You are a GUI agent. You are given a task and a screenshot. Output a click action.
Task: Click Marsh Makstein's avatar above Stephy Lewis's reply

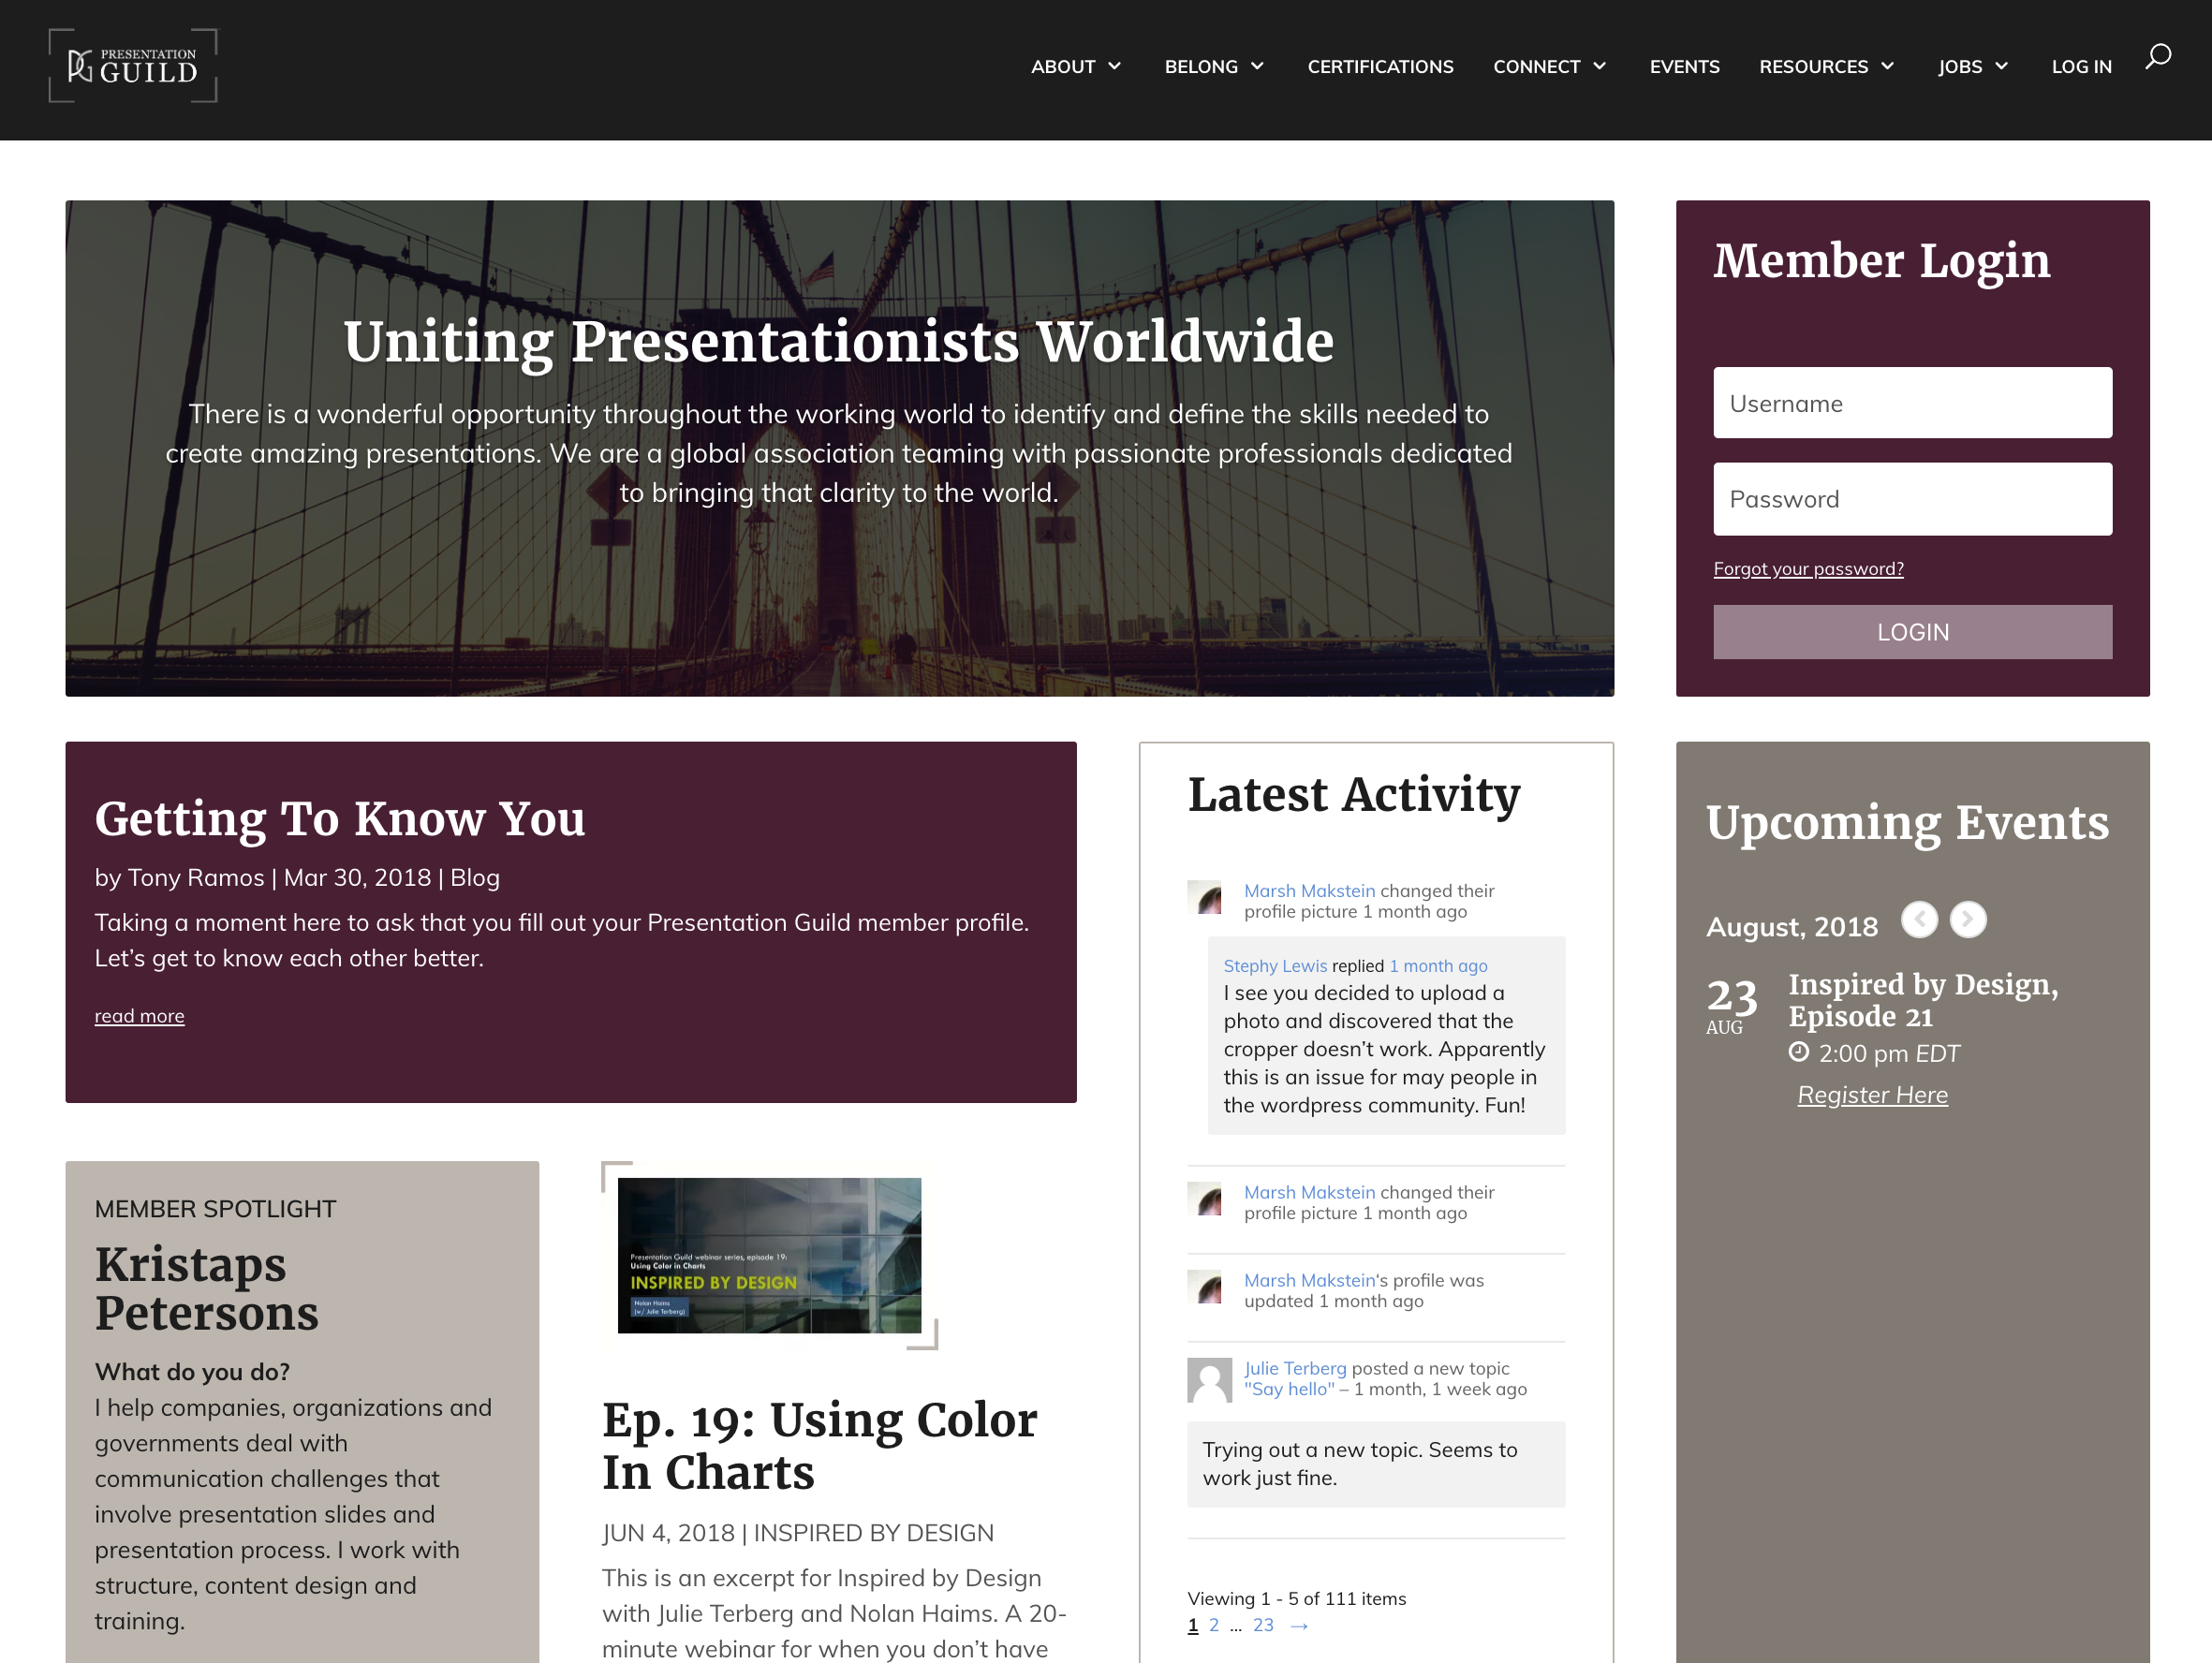click(x=1205, y=897)
